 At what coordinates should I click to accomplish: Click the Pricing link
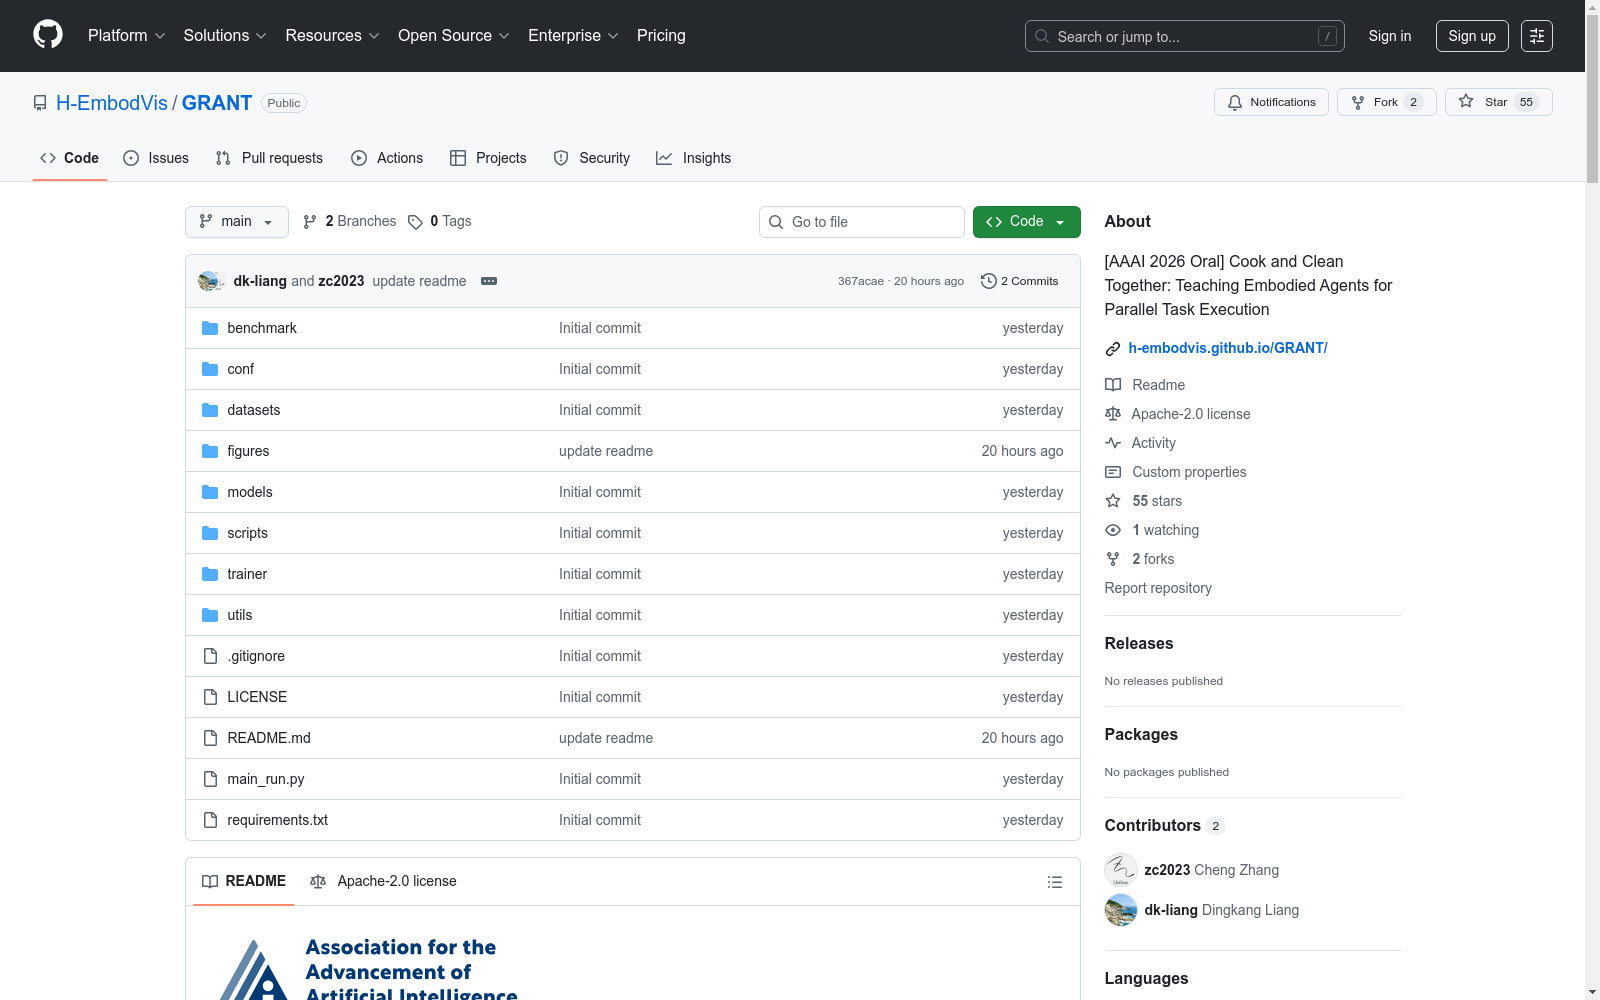tap(661, 36)
